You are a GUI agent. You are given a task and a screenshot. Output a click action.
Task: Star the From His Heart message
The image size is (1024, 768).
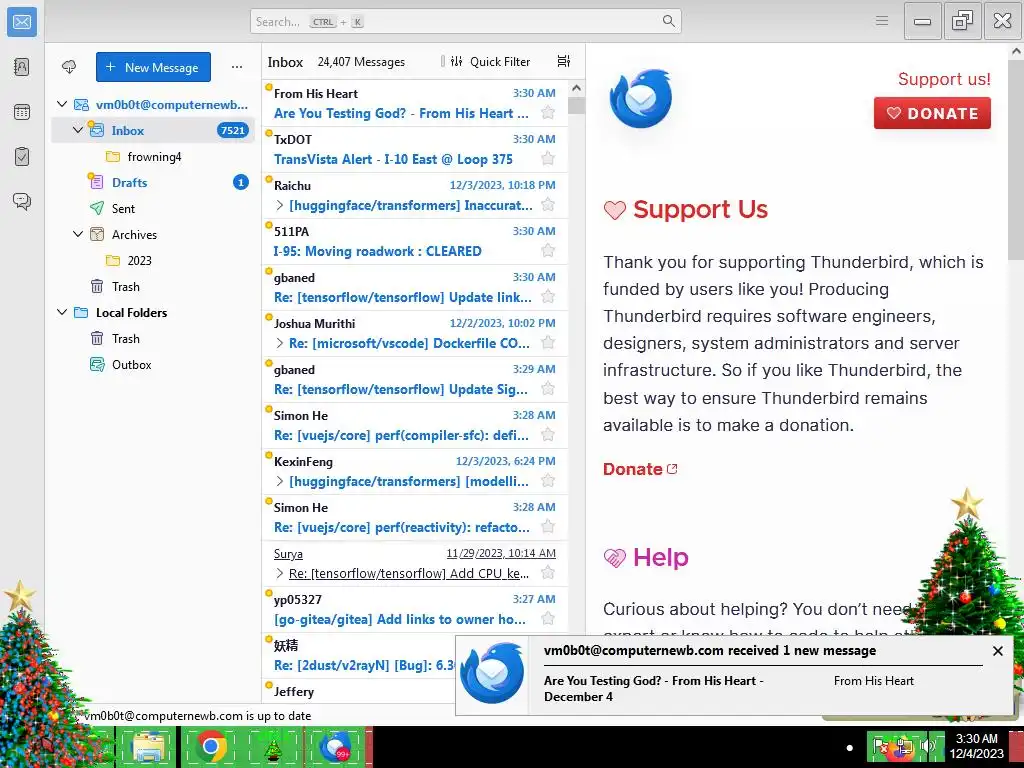point(548,113)
